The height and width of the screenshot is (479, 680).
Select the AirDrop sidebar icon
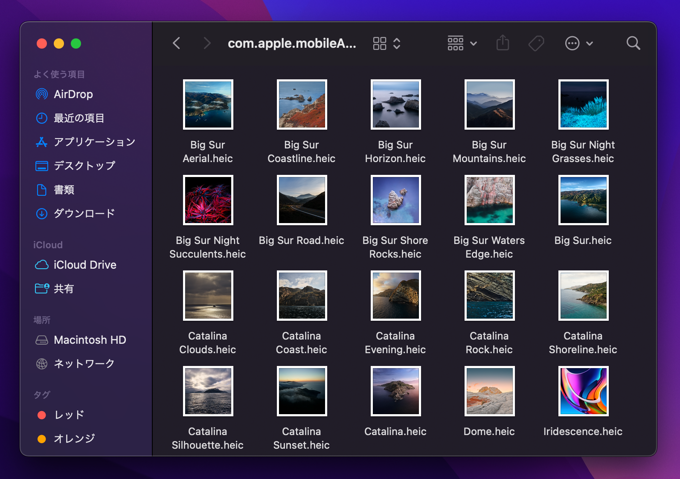(42, 94)
